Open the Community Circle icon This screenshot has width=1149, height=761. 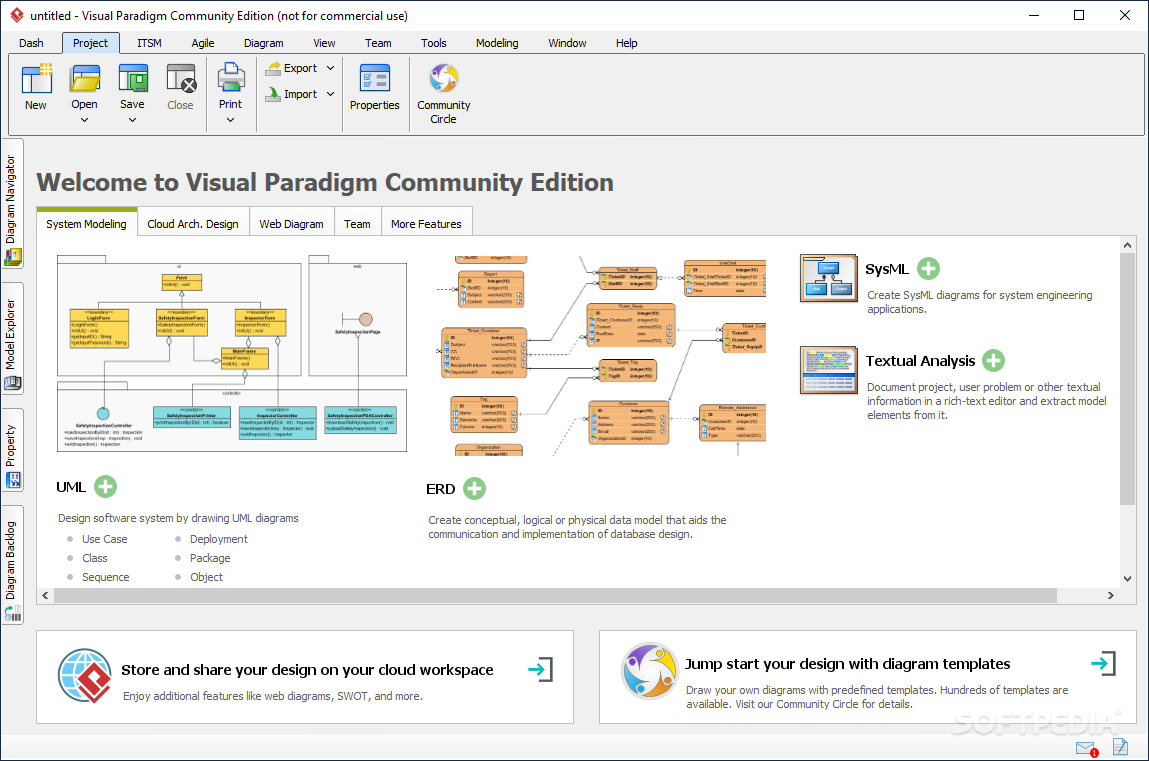click(x=443, y=78)
